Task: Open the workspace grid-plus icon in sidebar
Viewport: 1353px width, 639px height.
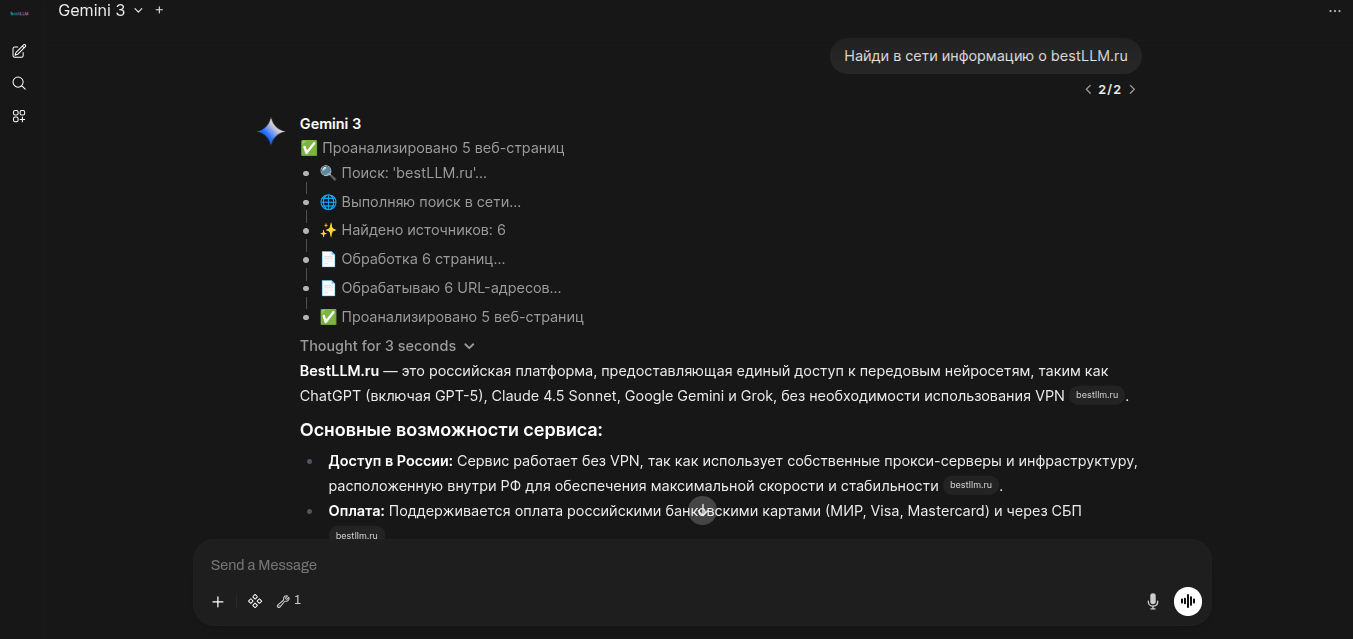Action: [19, 116]
